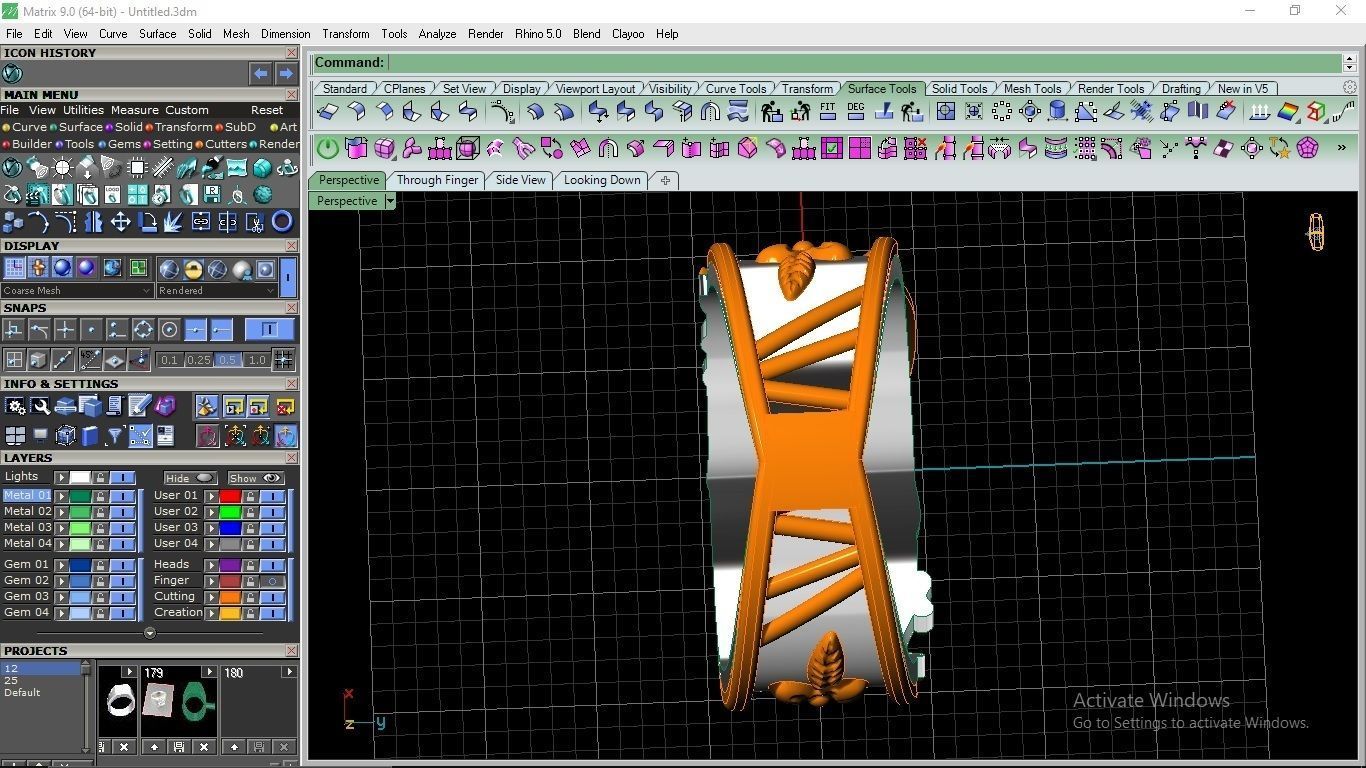
Task: Expand toolbar overflow chevron
Action: [1341, 148]
